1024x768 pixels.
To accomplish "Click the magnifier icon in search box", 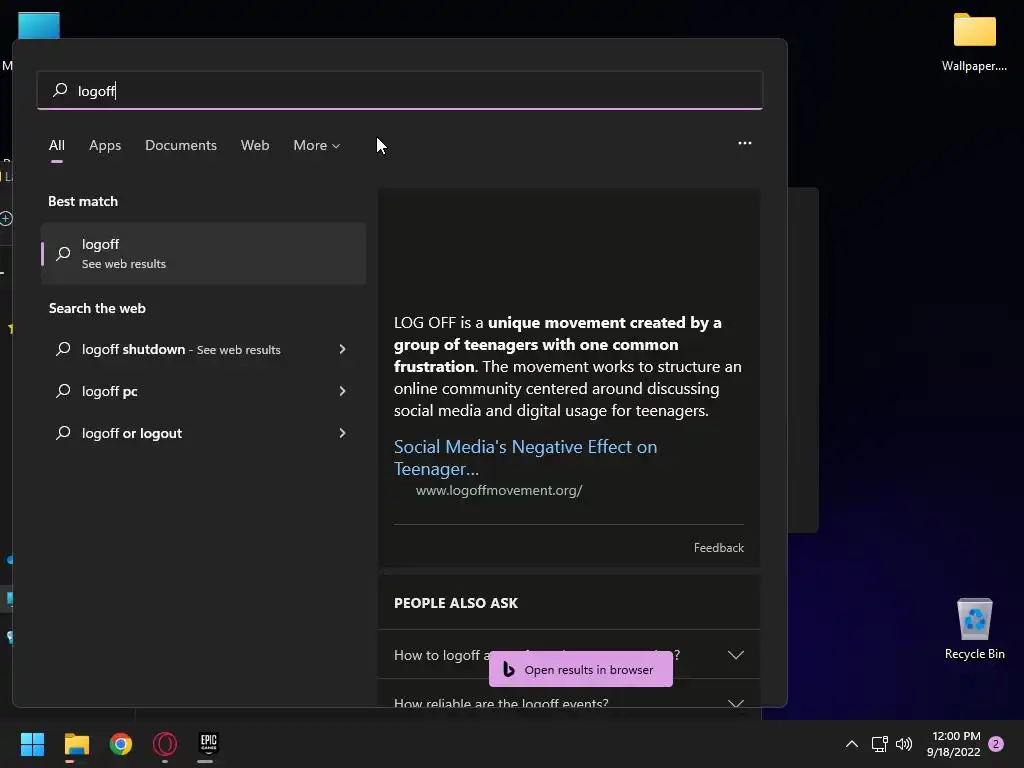I will [60, 89].
